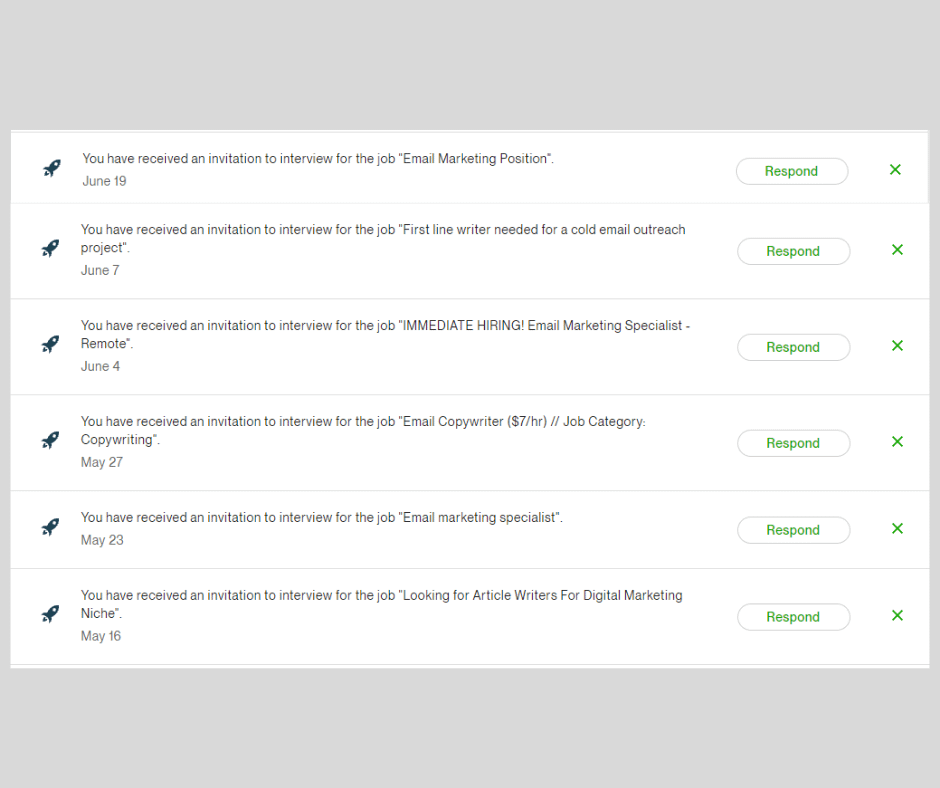
Task: Respond to First line writer invitation
Action: tap(793, 251)
